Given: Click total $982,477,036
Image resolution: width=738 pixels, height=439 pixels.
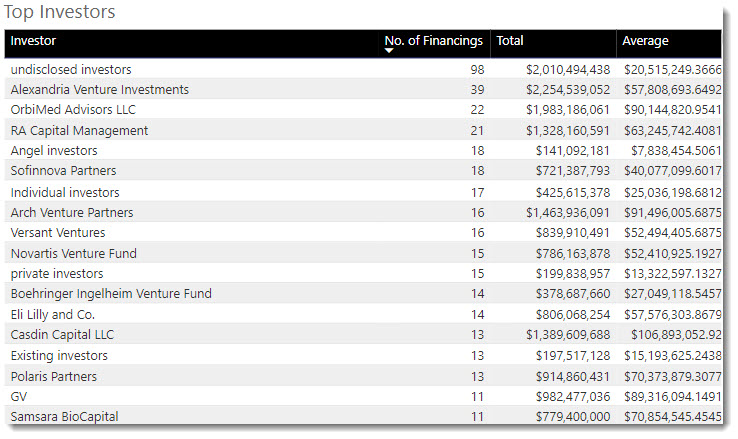Looking at the screenshot, I should click(x=572, y=397).
